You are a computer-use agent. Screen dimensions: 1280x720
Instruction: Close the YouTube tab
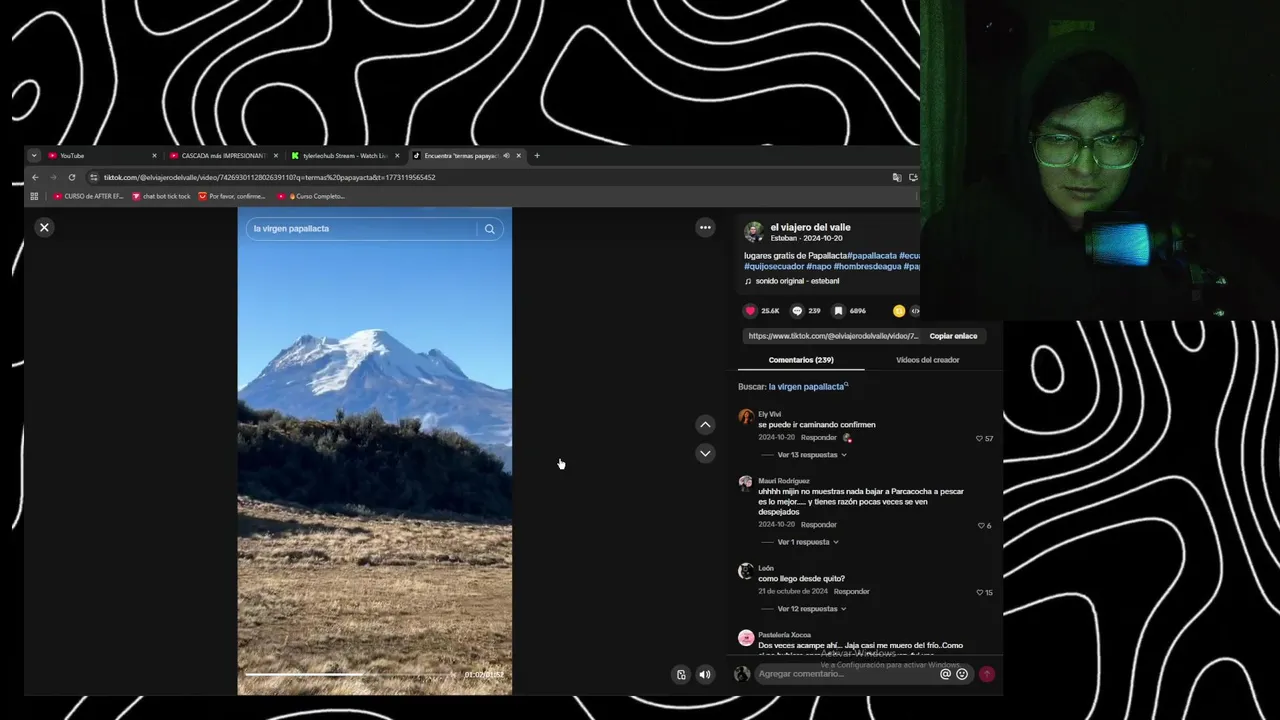[x=154, y=156]
